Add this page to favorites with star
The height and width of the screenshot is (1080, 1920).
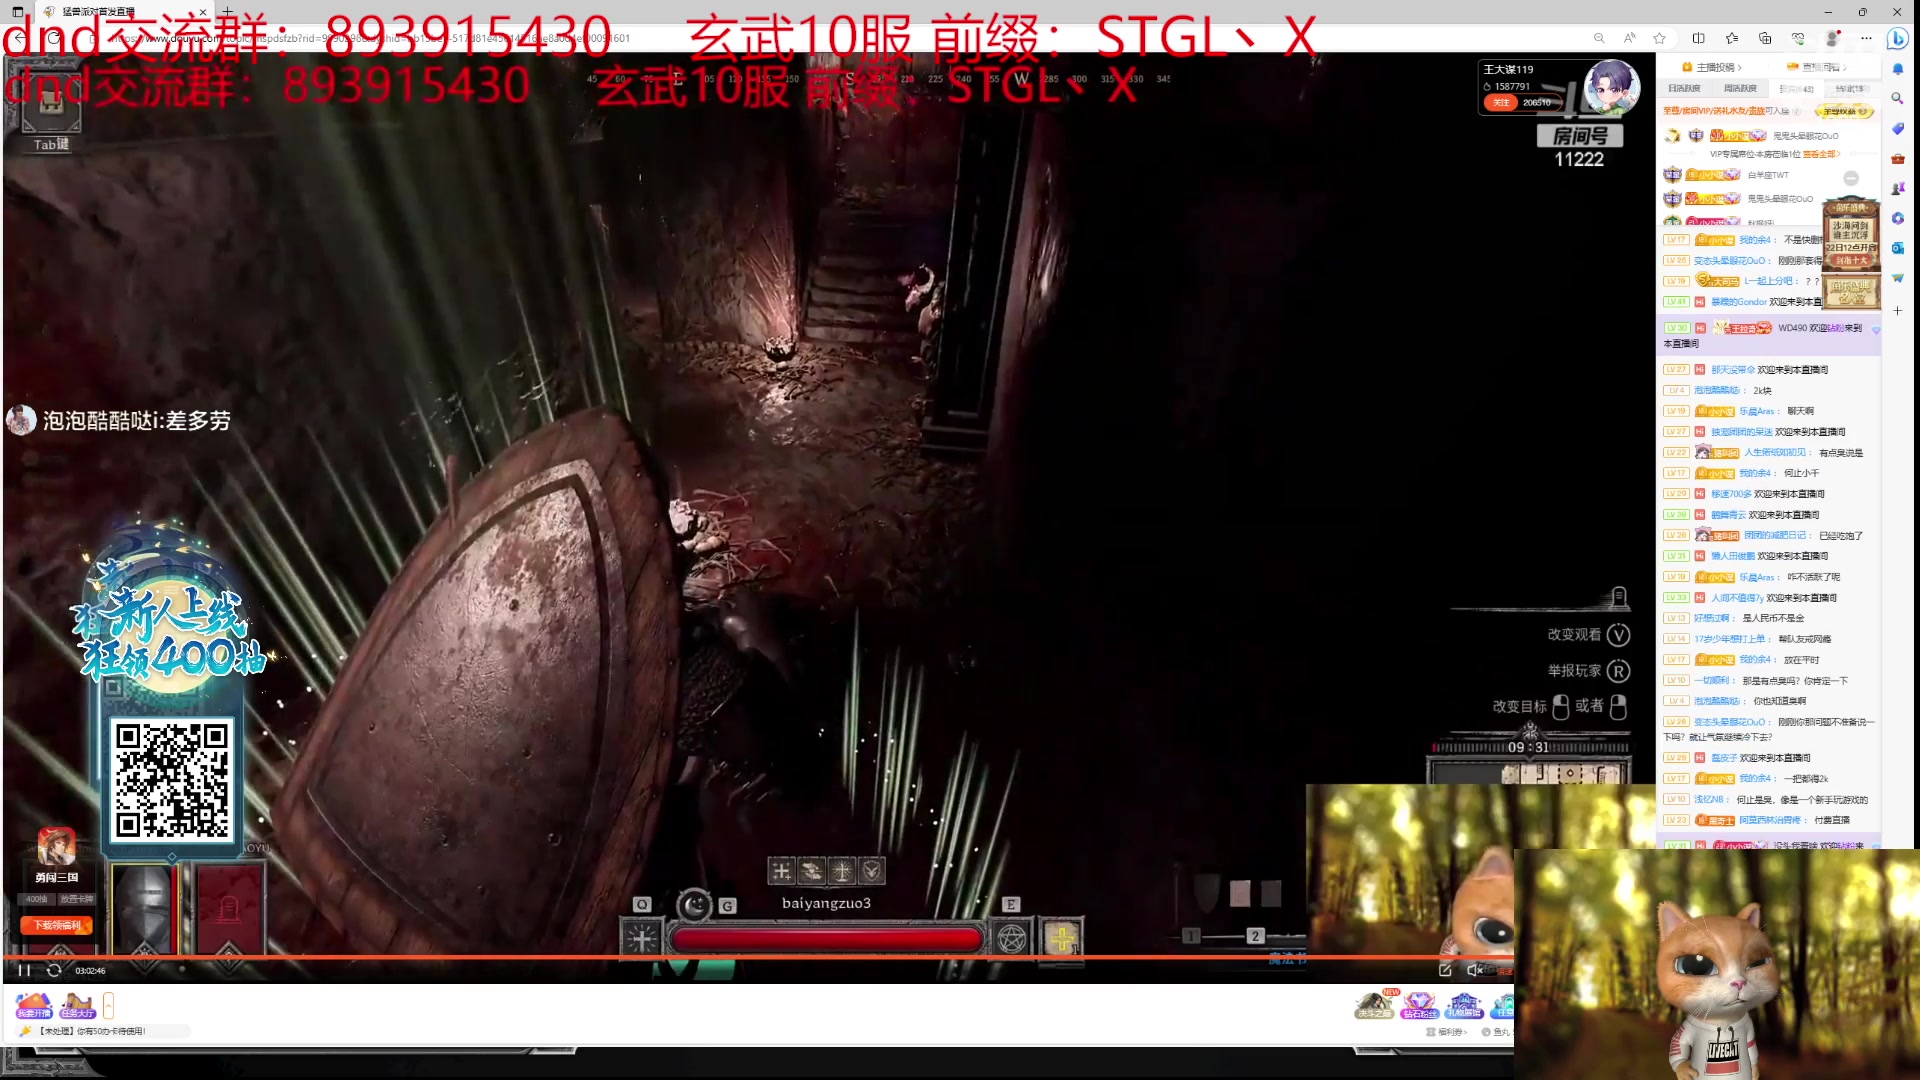pos(1660,38)
